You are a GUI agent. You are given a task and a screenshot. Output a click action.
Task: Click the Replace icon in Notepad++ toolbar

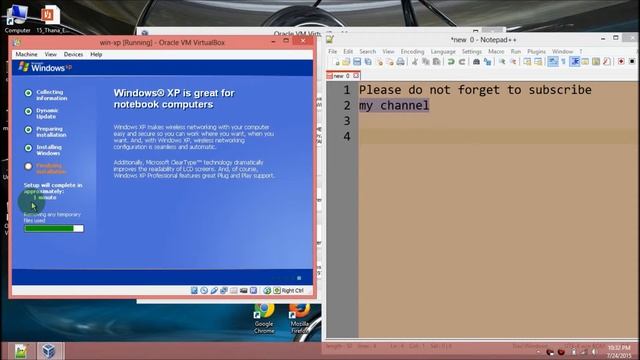click(x=487, y=62)
